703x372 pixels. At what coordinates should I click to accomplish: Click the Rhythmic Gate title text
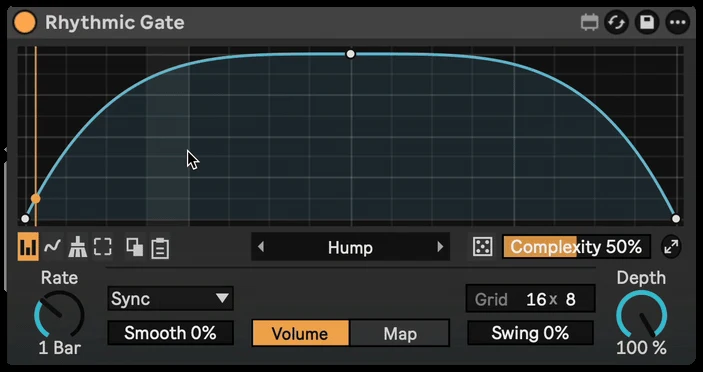(x=115, y=22)
